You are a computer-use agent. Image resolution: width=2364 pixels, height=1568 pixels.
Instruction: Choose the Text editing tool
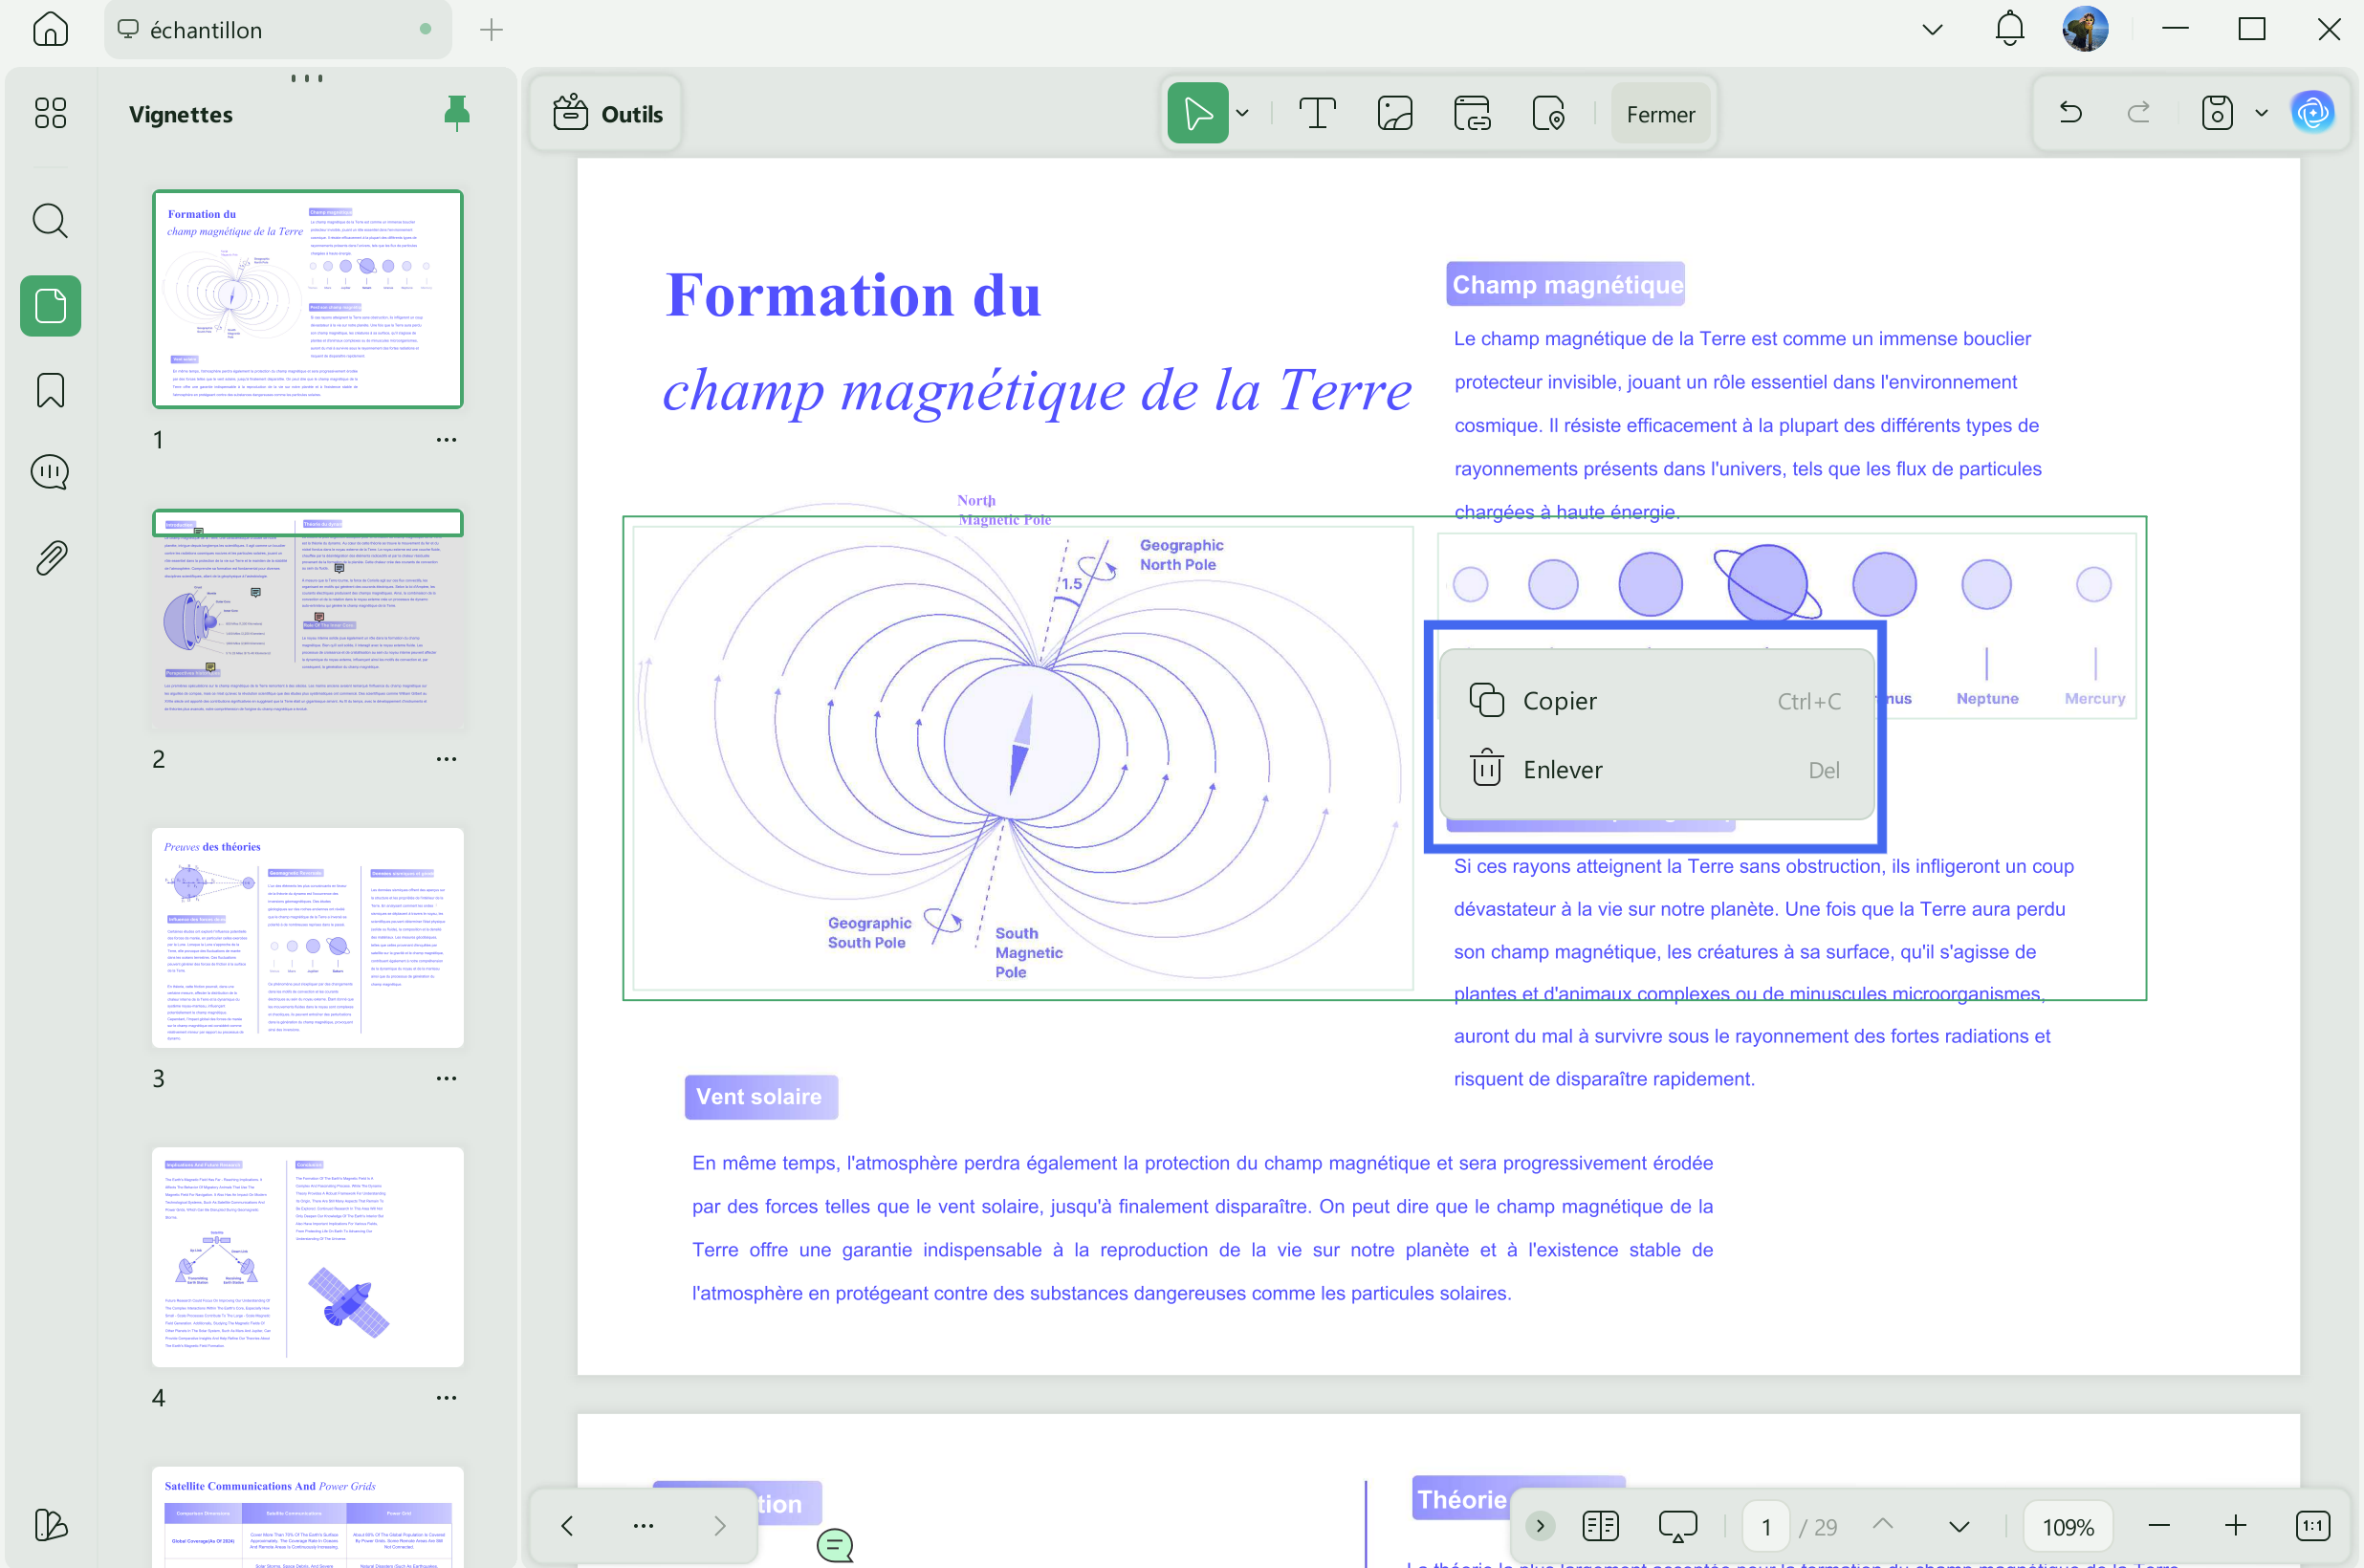(x=1318, y=113)
